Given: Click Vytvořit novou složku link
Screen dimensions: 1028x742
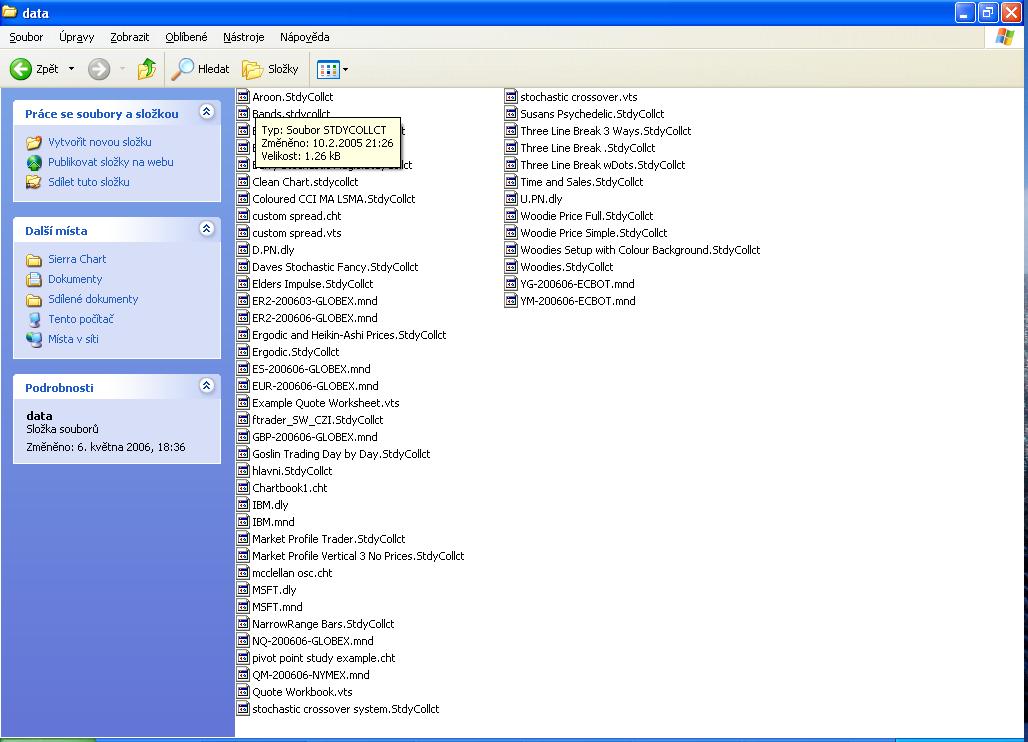Looking at the screenshot, I should pos(100,142).
